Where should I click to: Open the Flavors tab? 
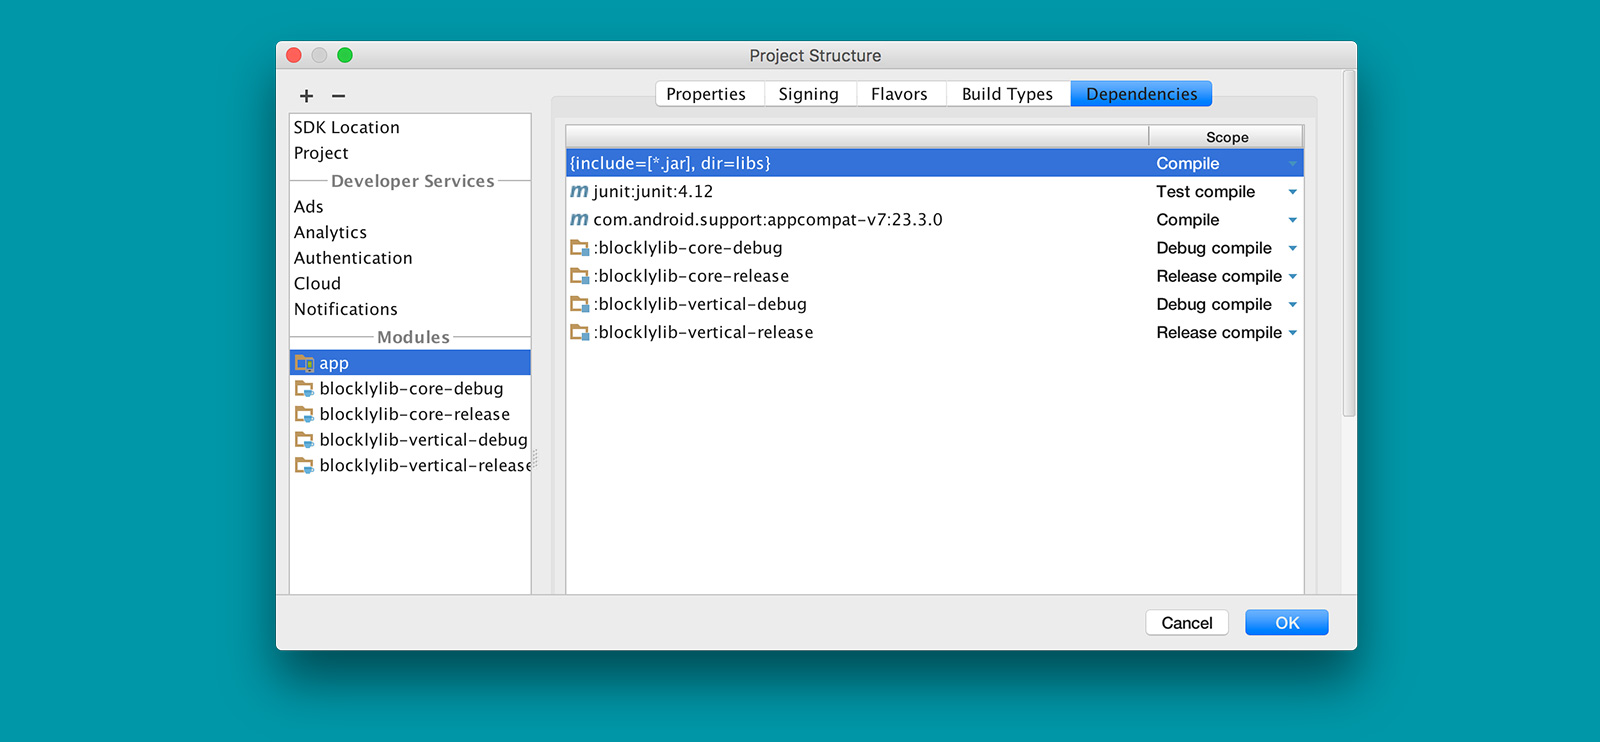(901, 94)
